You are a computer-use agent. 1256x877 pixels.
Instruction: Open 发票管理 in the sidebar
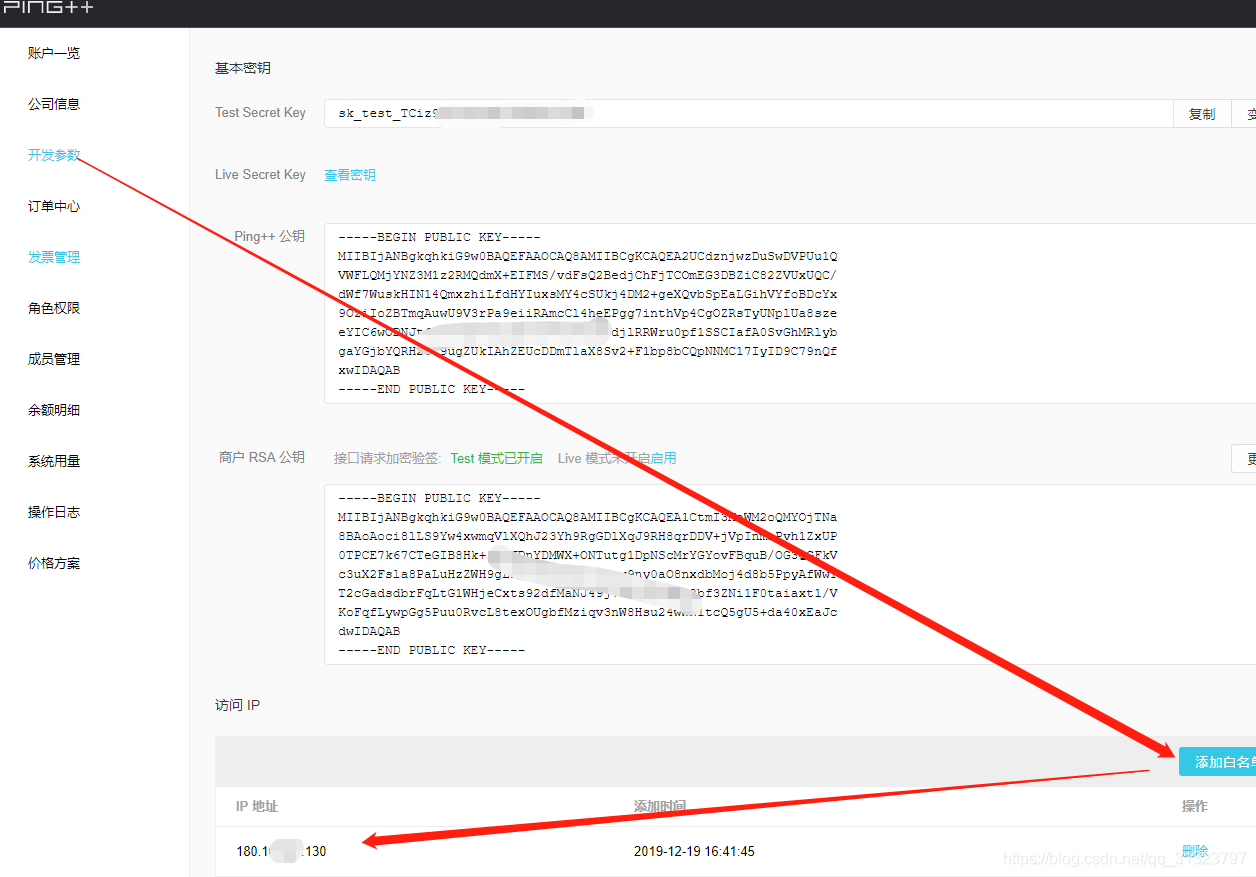tap(54, 257)
